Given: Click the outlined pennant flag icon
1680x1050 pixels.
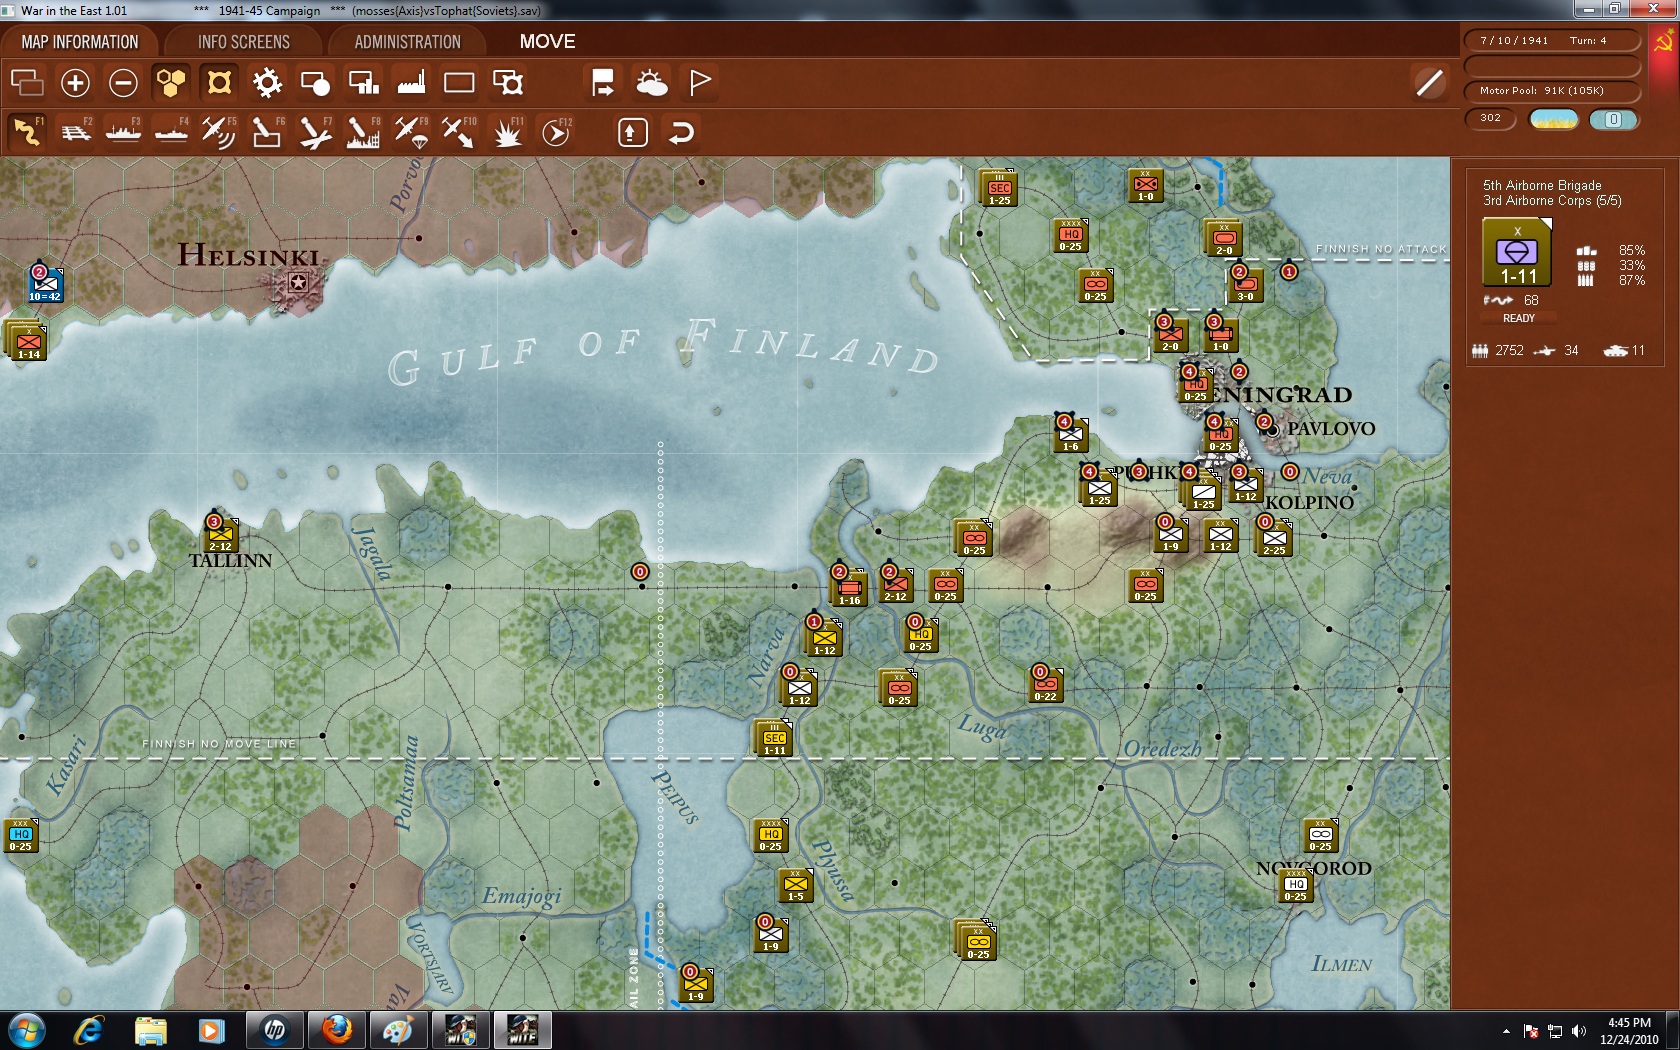Looking at the screenshot, I should click(700, 83).
